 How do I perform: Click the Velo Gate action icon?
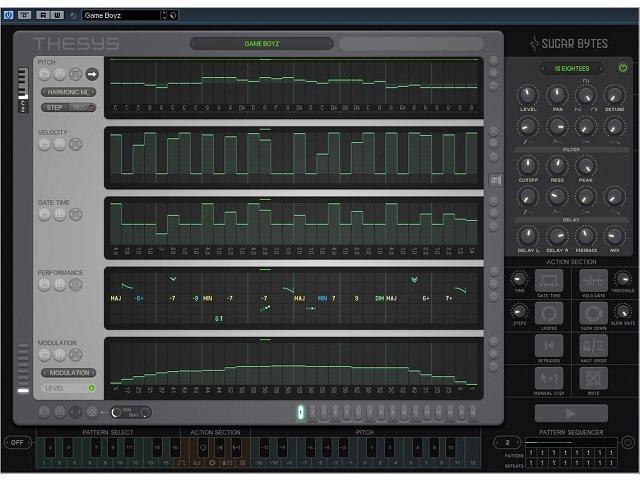(593, 281)
